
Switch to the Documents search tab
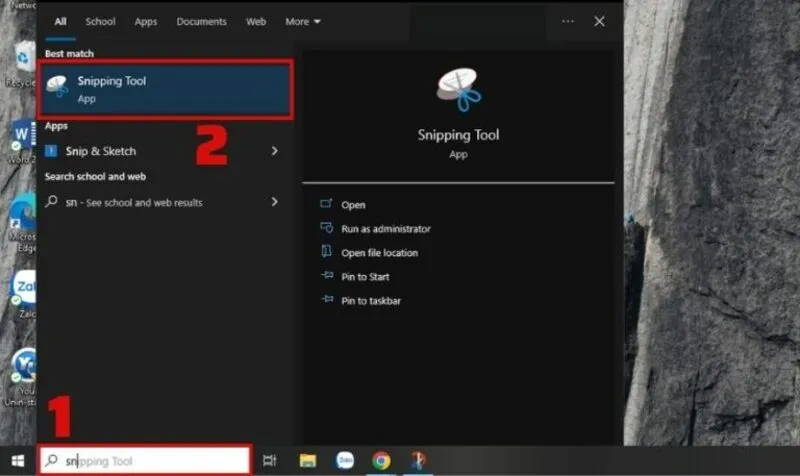click(x=202, y=21)
